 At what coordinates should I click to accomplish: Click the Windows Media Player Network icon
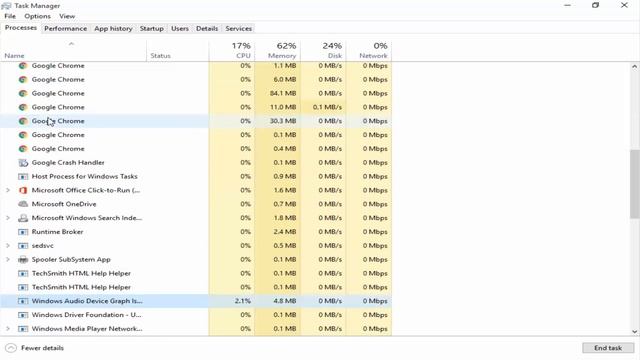(x=23, y=329)
